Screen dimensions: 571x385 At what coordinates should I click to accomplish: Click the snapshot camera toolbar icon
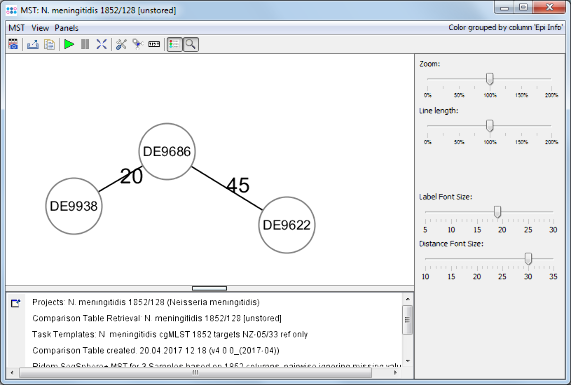tap(13, 44)
